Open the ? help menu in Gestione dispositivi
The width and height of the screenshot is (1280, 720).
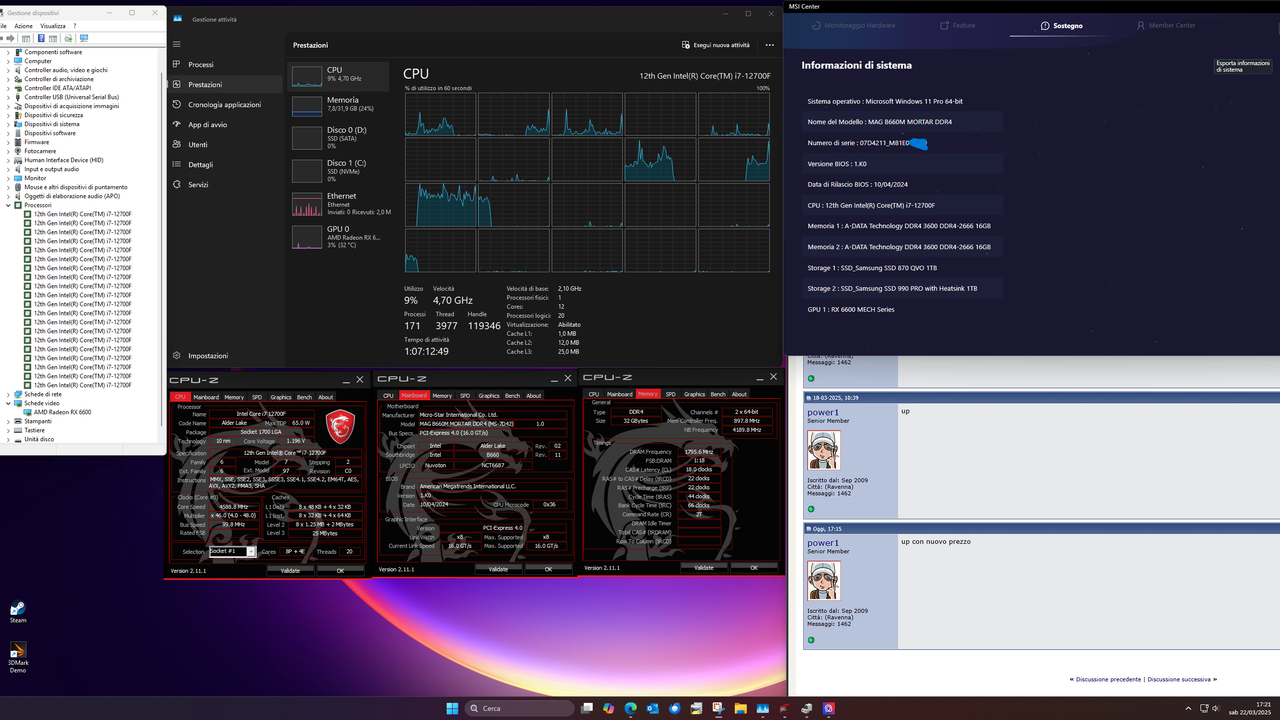pyautogui.click(x=75, y=26)
